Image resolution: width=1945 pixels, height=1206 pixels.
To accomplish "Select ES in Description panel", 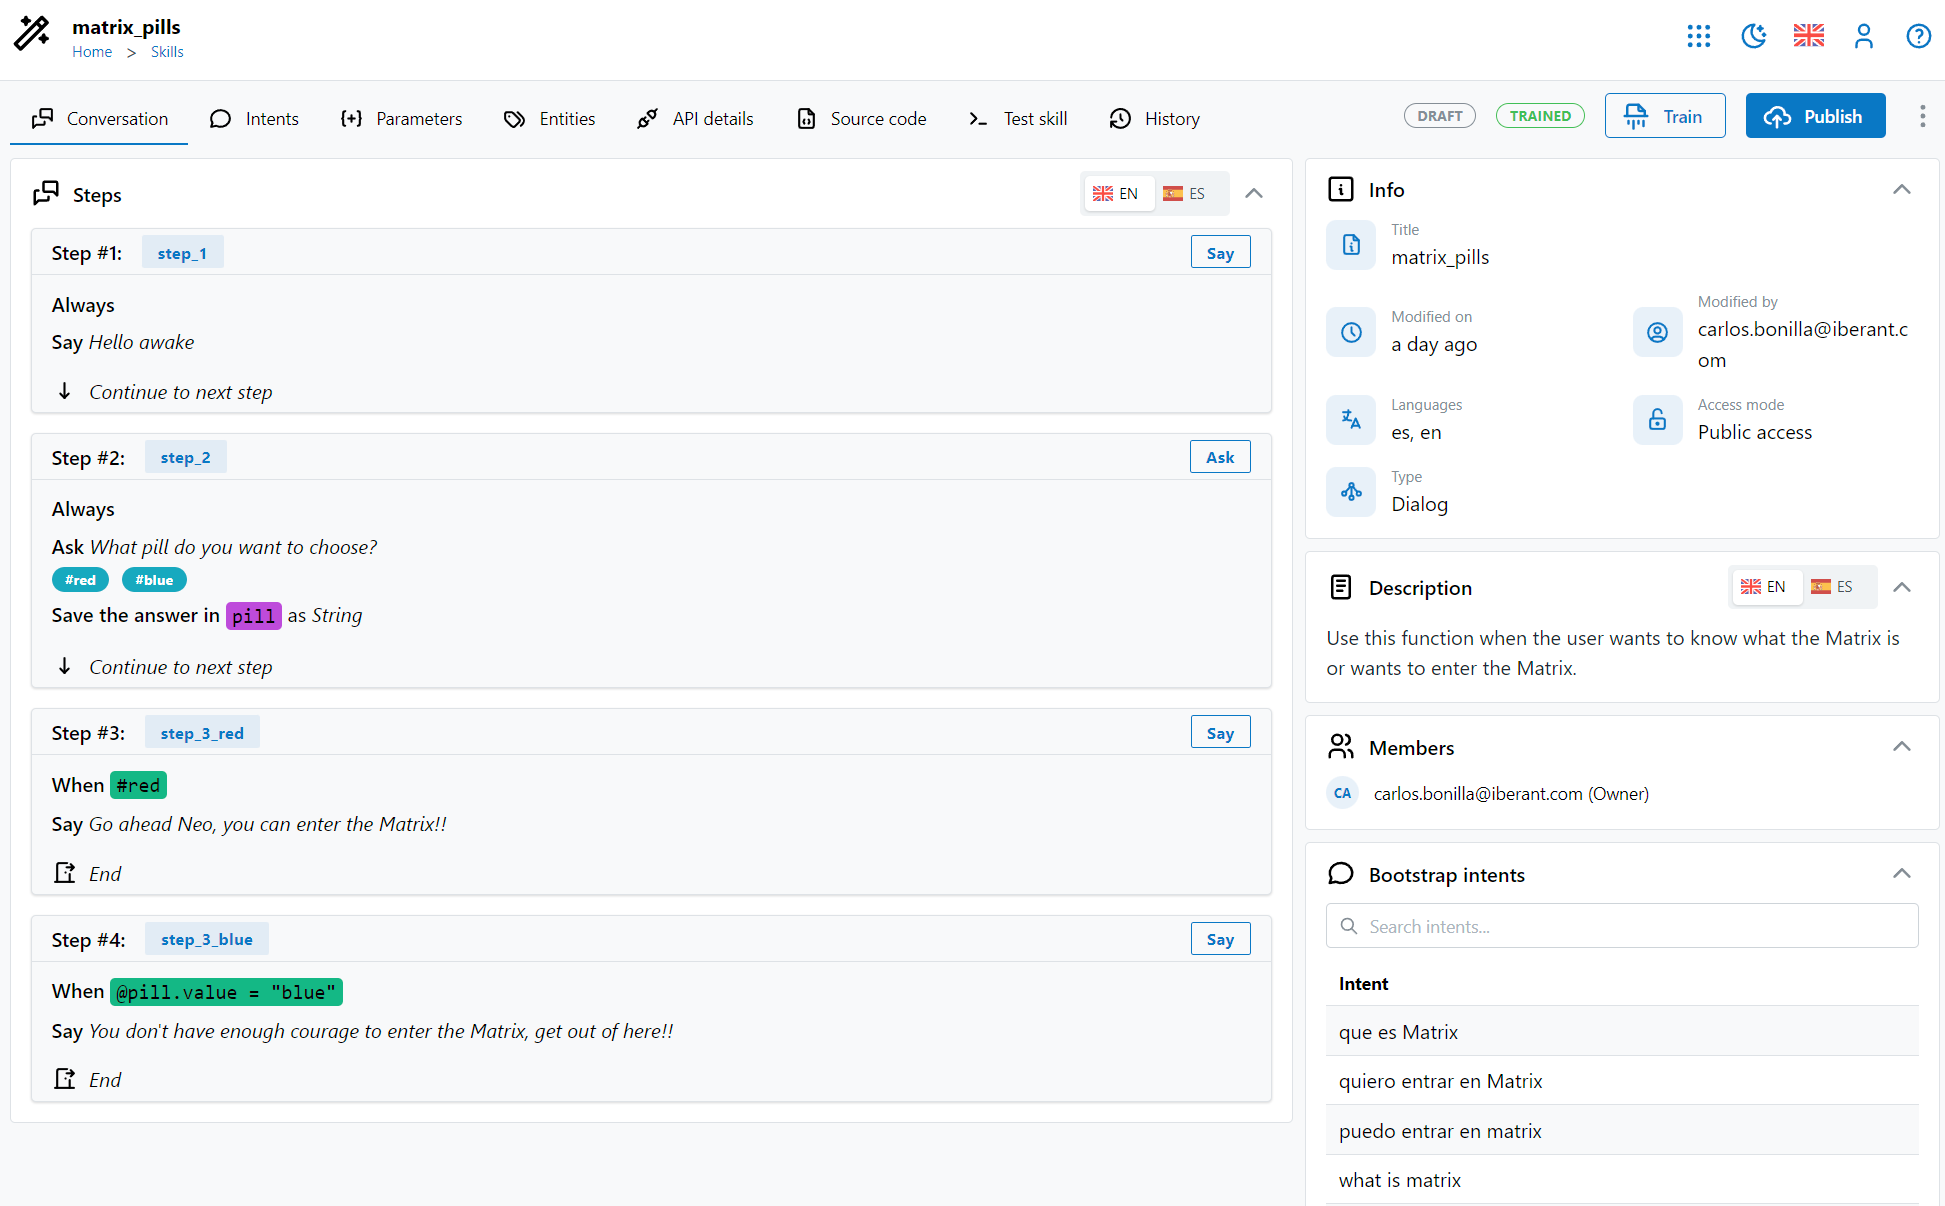I will click(x=1834, y=587).
